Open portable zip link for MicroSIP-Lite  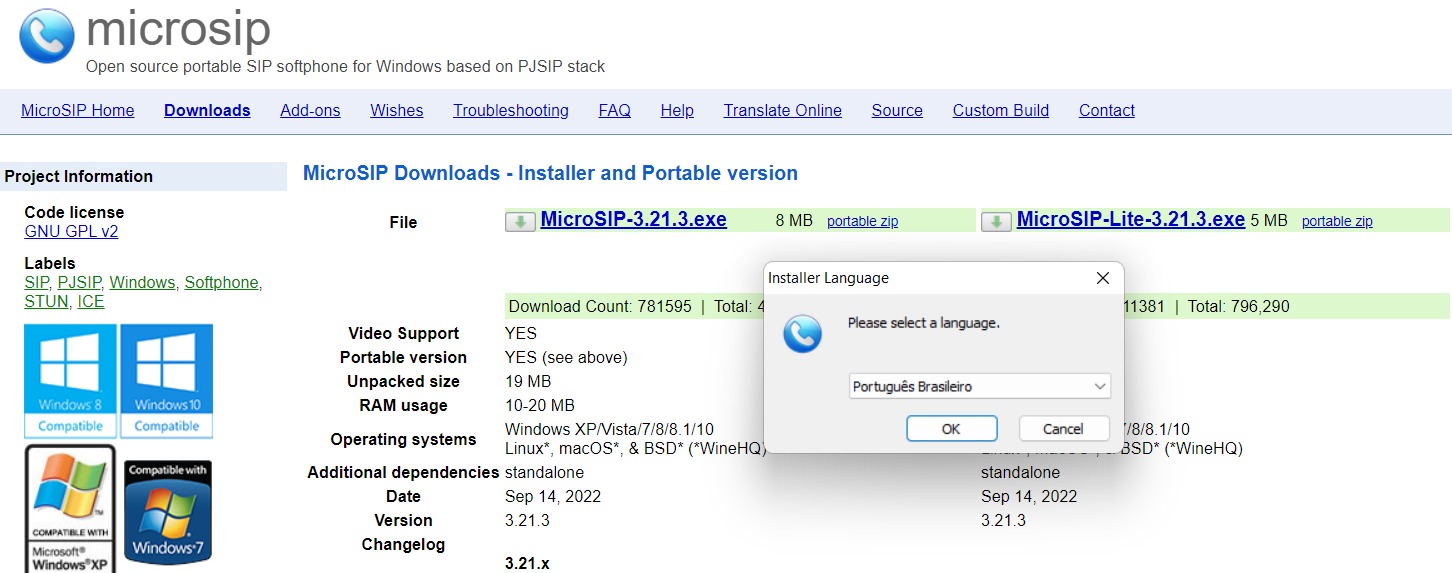click(x=1336, y=222)
